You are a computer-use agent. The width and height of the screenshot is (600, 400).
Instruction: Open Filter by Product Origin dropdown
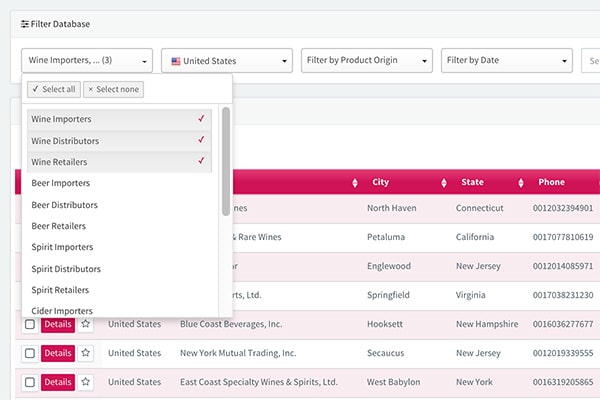(x=367, y=60)
